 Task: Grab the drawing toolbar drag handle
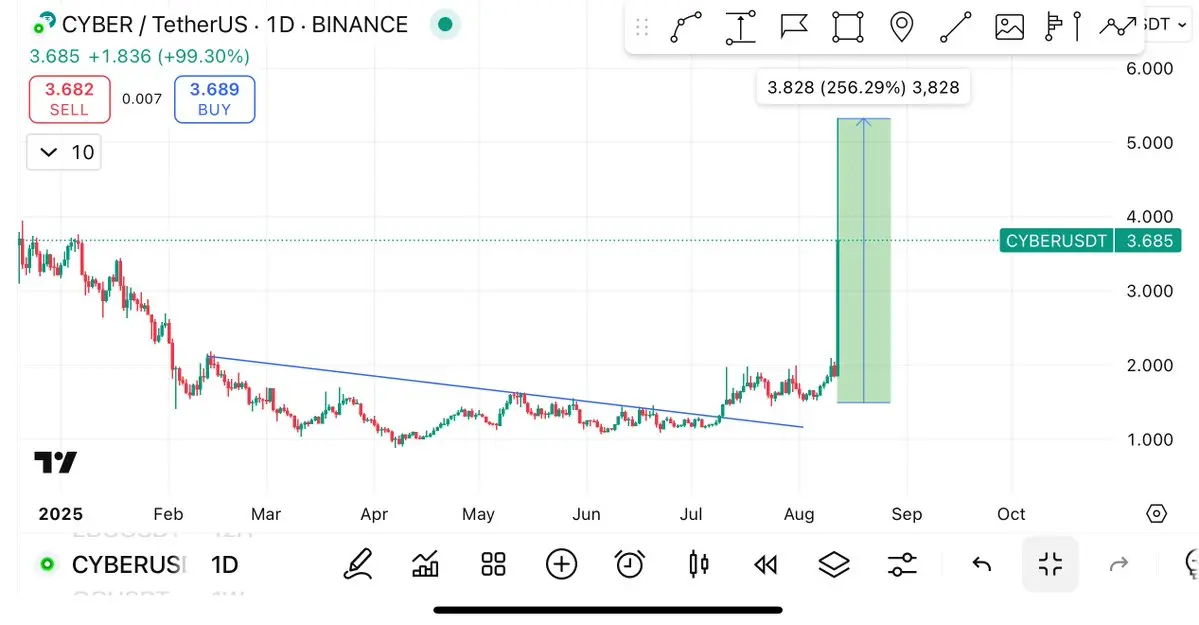(x=642, y=27)
